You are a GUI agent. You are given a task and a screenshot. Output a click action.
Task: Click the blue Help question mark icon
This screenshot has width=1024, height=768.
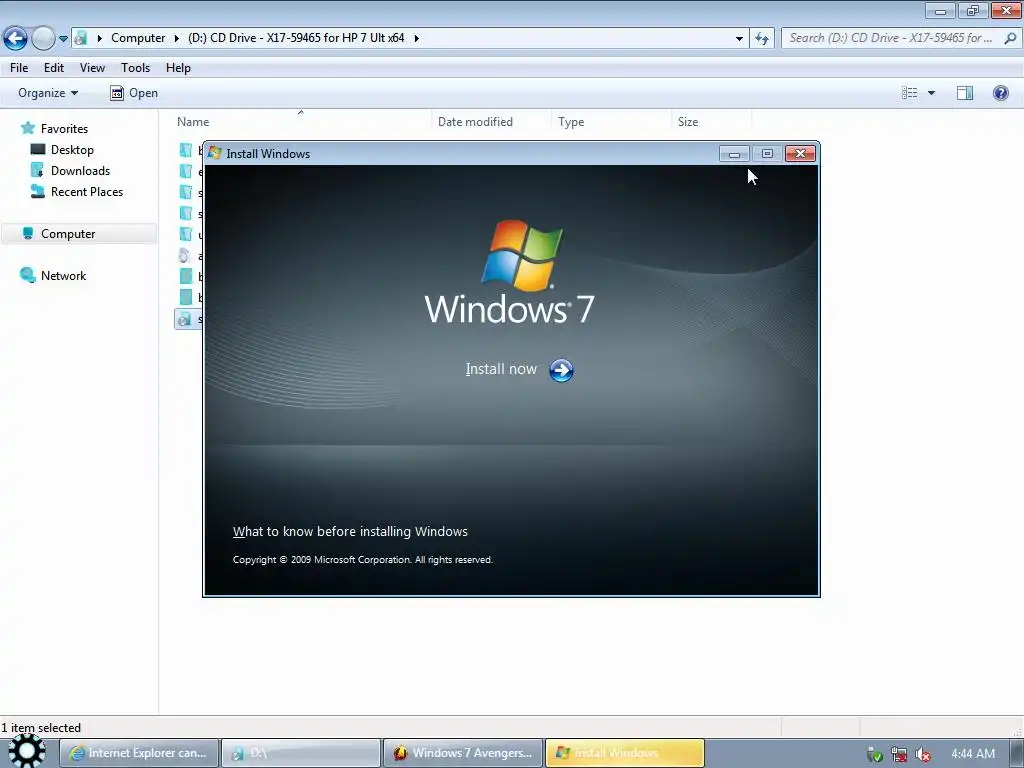(x=1000, y=93)
